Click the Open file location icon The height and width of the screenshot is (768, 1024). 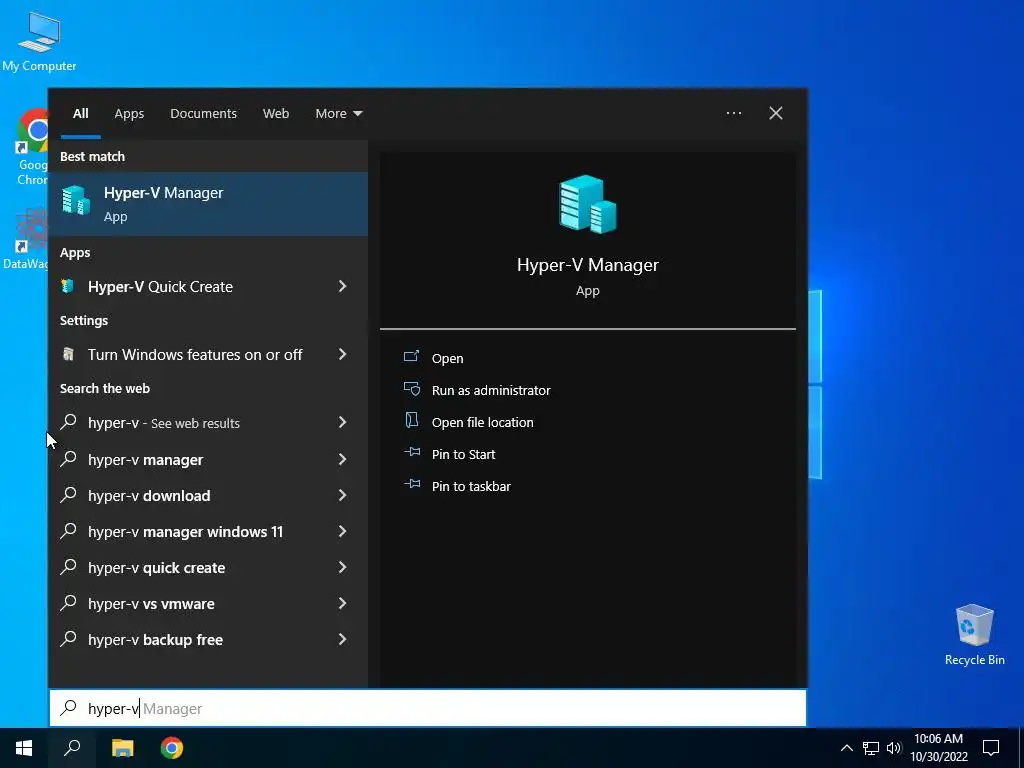pos(411,420)
